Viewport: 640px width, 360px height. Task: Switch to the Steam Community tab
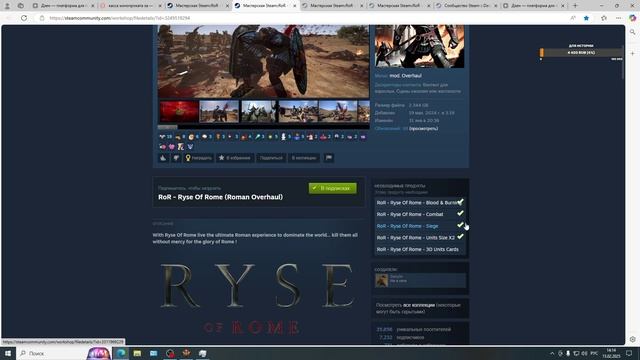point(467,6)
